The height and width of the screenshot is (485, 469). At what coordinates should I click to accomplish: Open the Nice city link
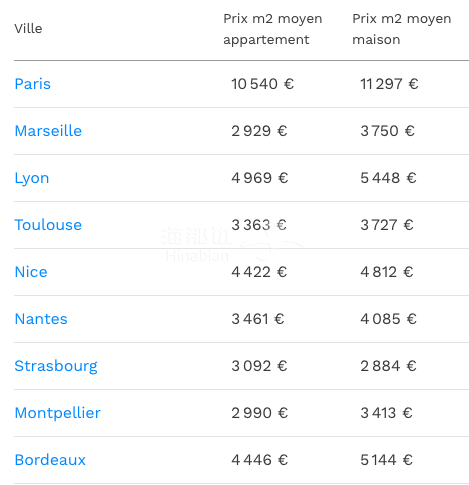click(31, 272)
